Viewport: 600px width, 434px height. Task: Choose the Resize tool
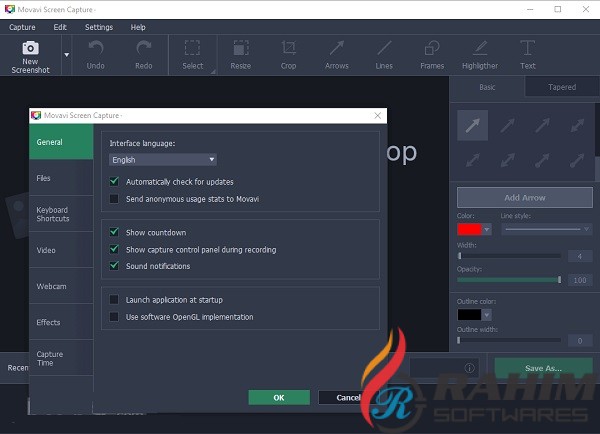click(x=241, y=55)
